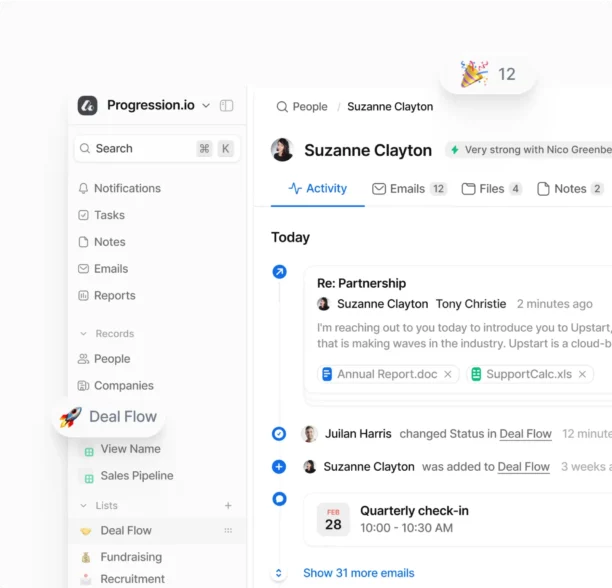This screenshot has width=612, height=588.
Task: Expand the Progression.io workspace dropdown
Action: tap(206, 106)
